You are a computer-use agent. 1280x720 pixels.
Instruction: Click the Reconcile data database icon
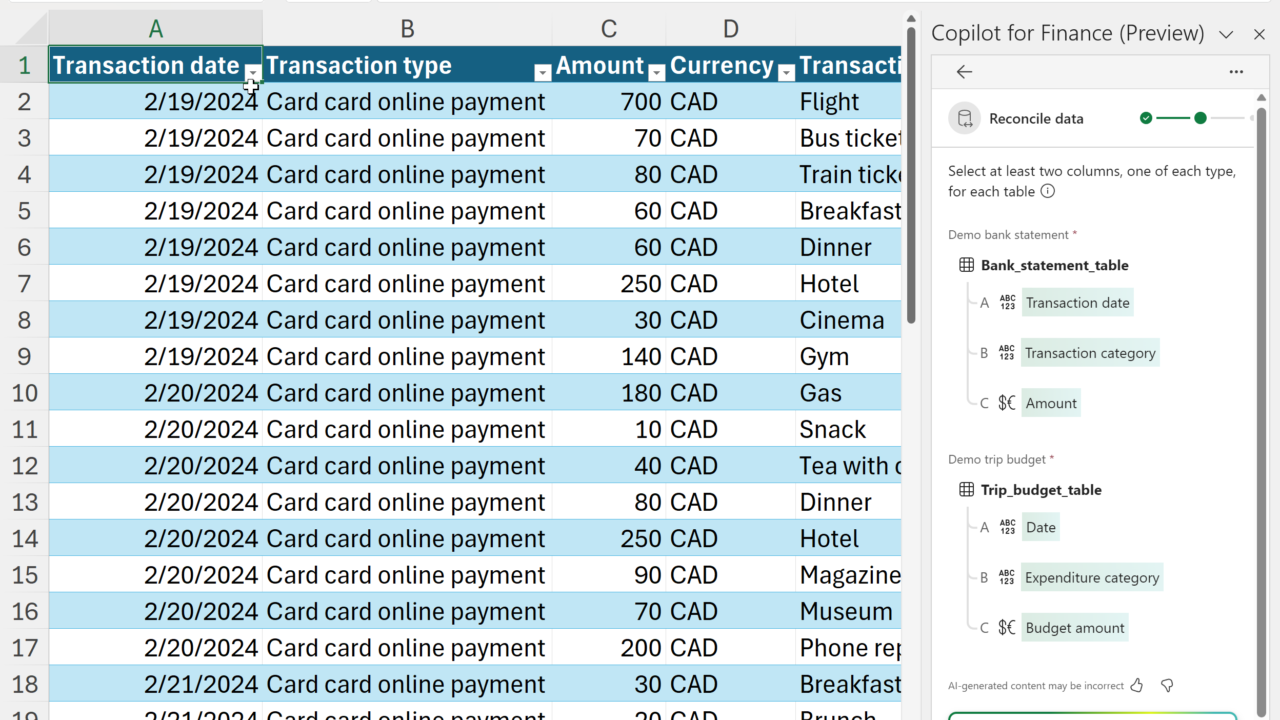(965, 118)
